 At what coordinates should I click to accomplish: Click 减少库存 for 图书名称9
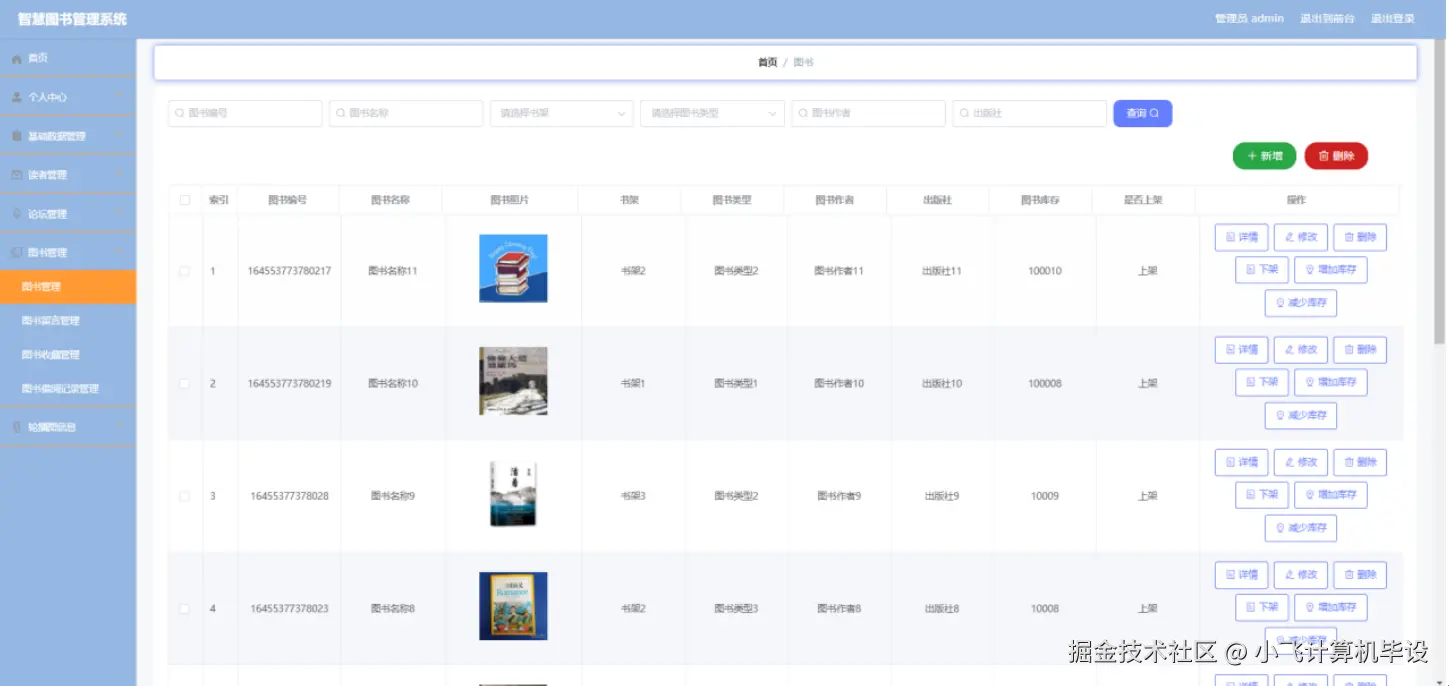pos(1300,528)
